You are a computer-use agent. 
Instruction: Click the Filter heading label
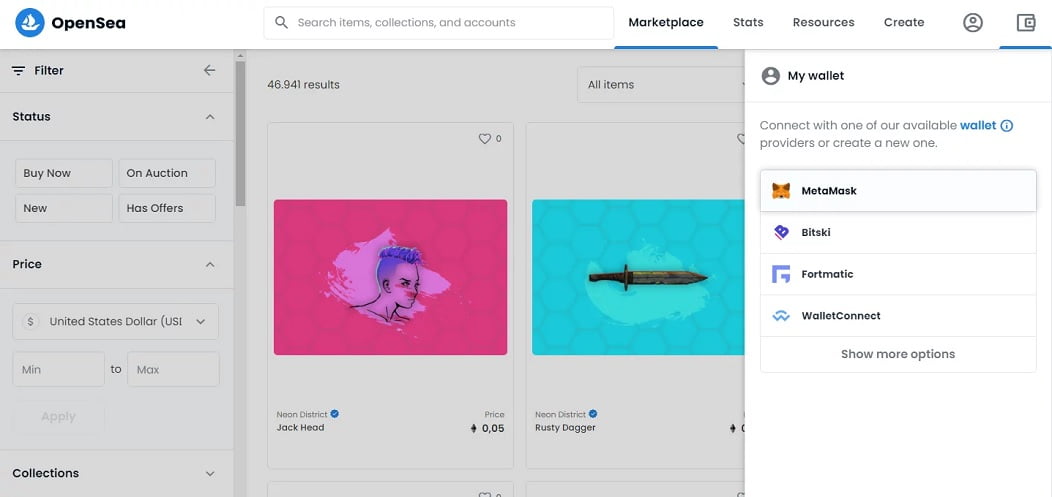pyautogui.click(x=49, y=70)
